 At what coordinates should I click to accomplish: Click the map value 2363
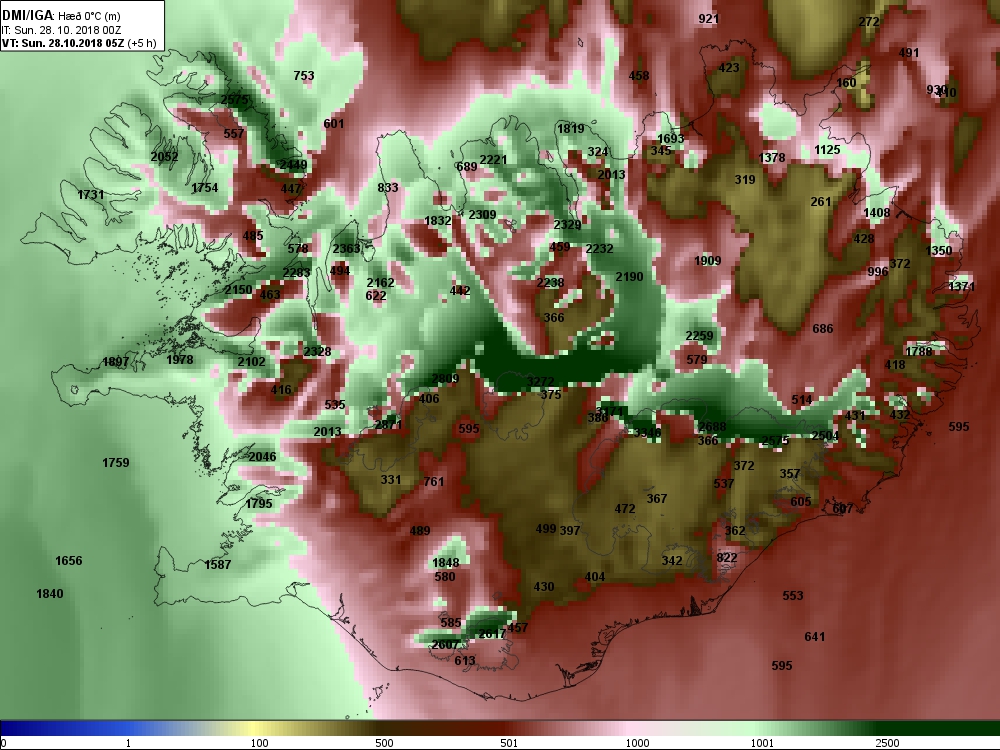(346, 249)
